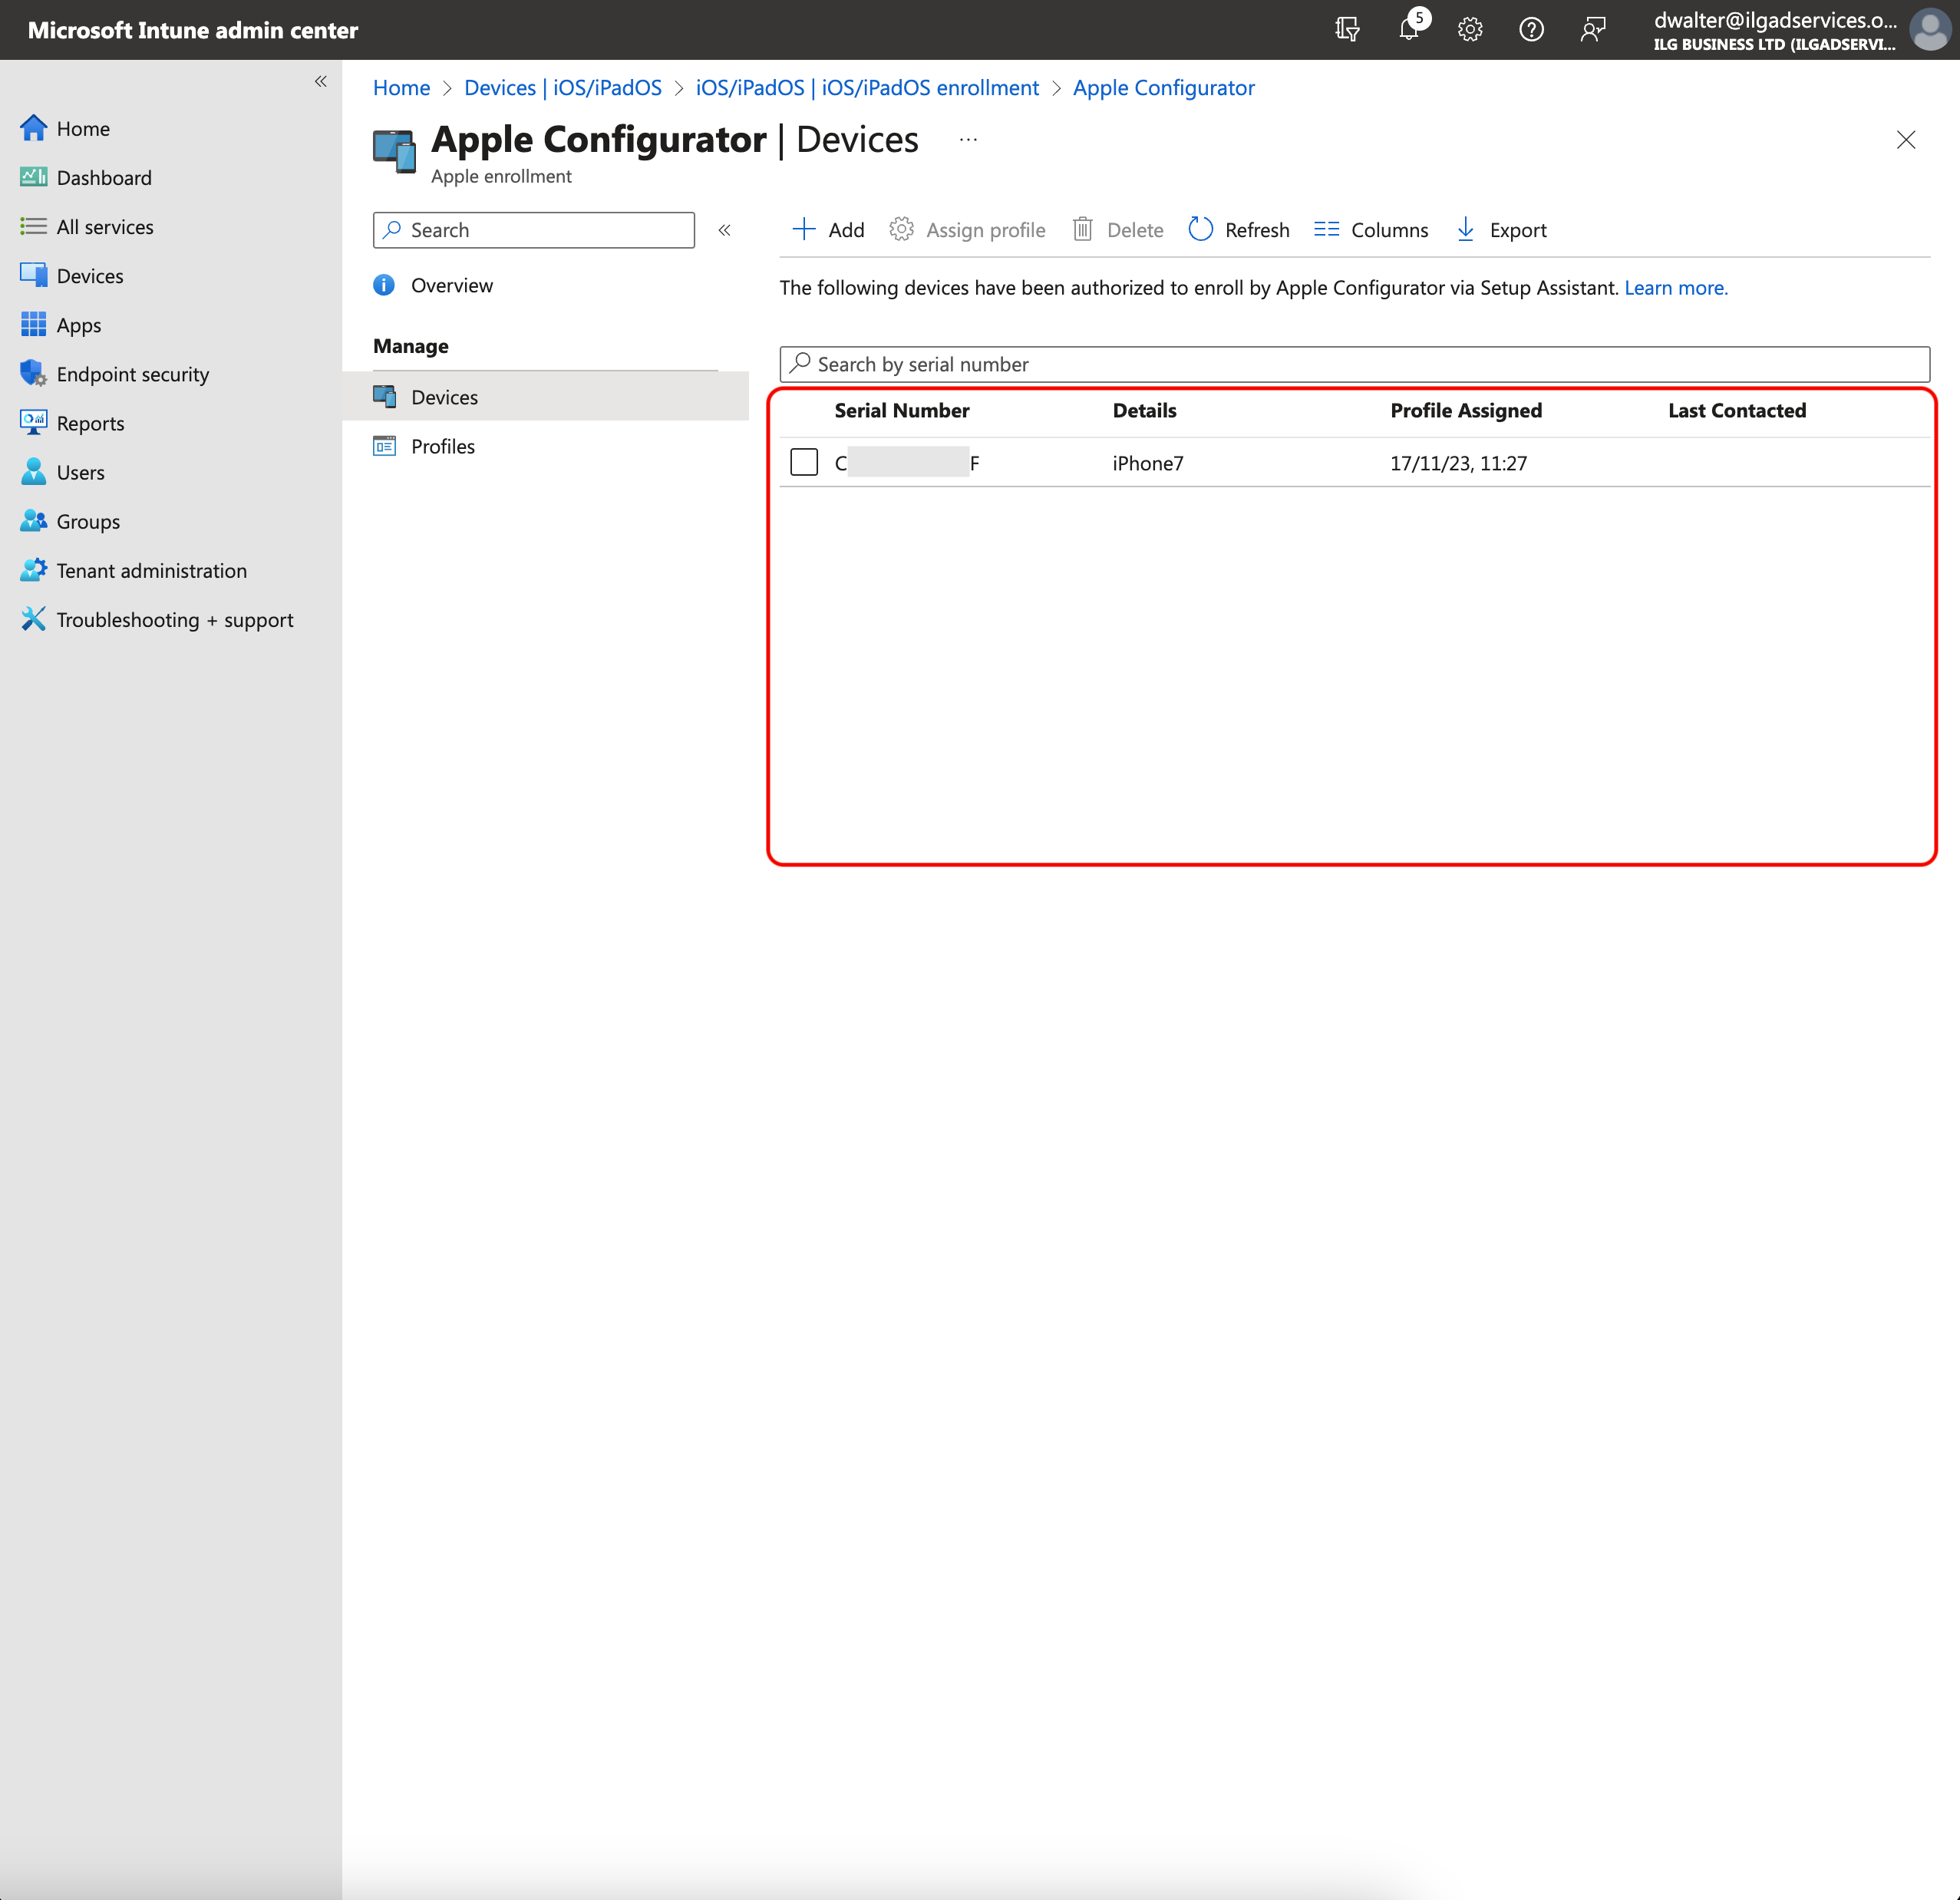Viewport: 1960px width, 1900px height.
Task: Add a new device
Action: point(827,230)
